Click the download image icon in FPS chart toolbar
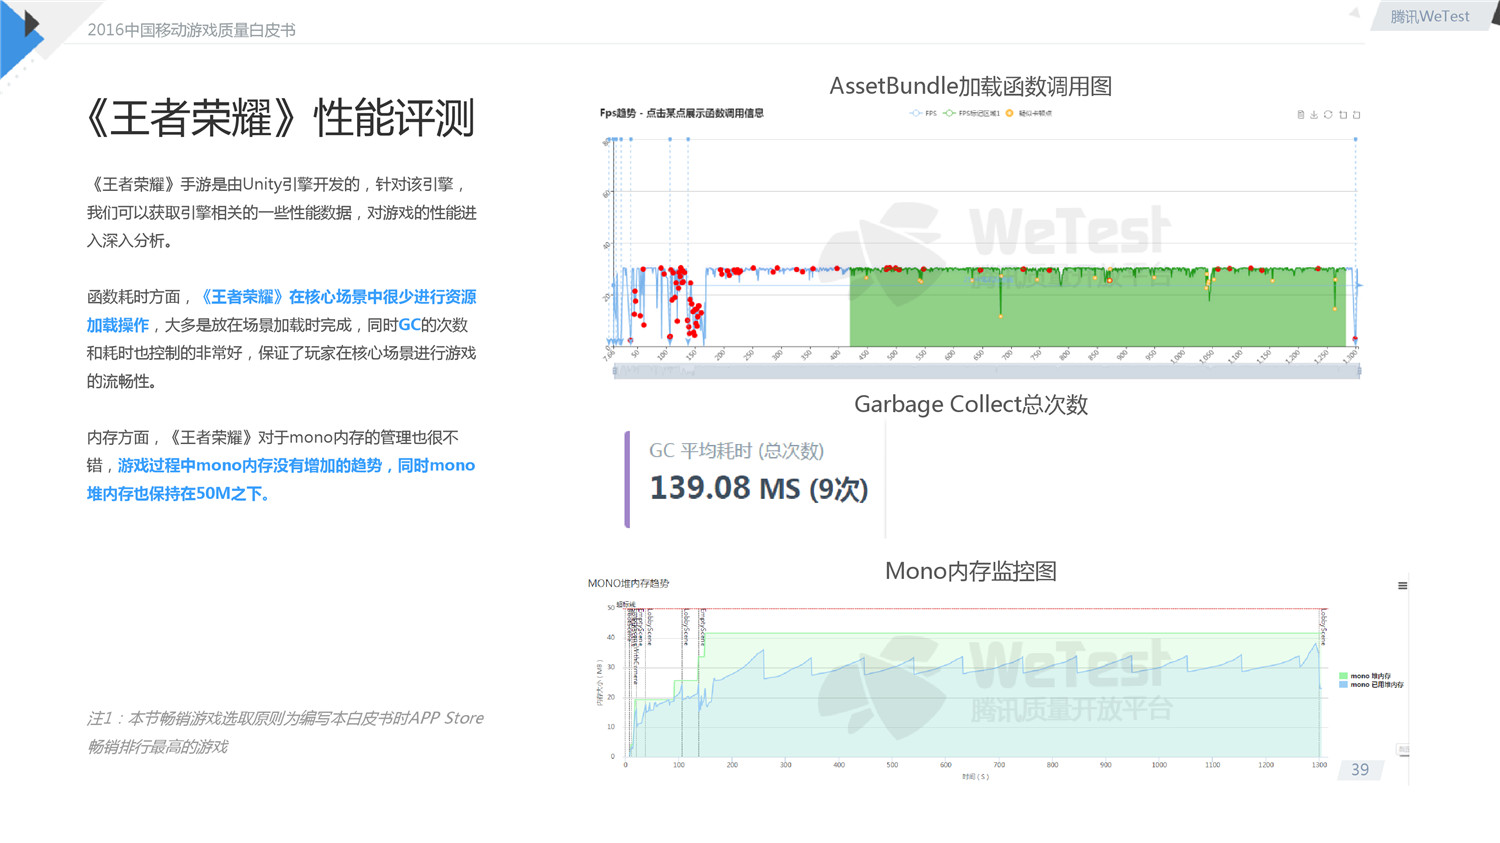This screenshot has width=1500, height=843. (x=1314, y=114)
